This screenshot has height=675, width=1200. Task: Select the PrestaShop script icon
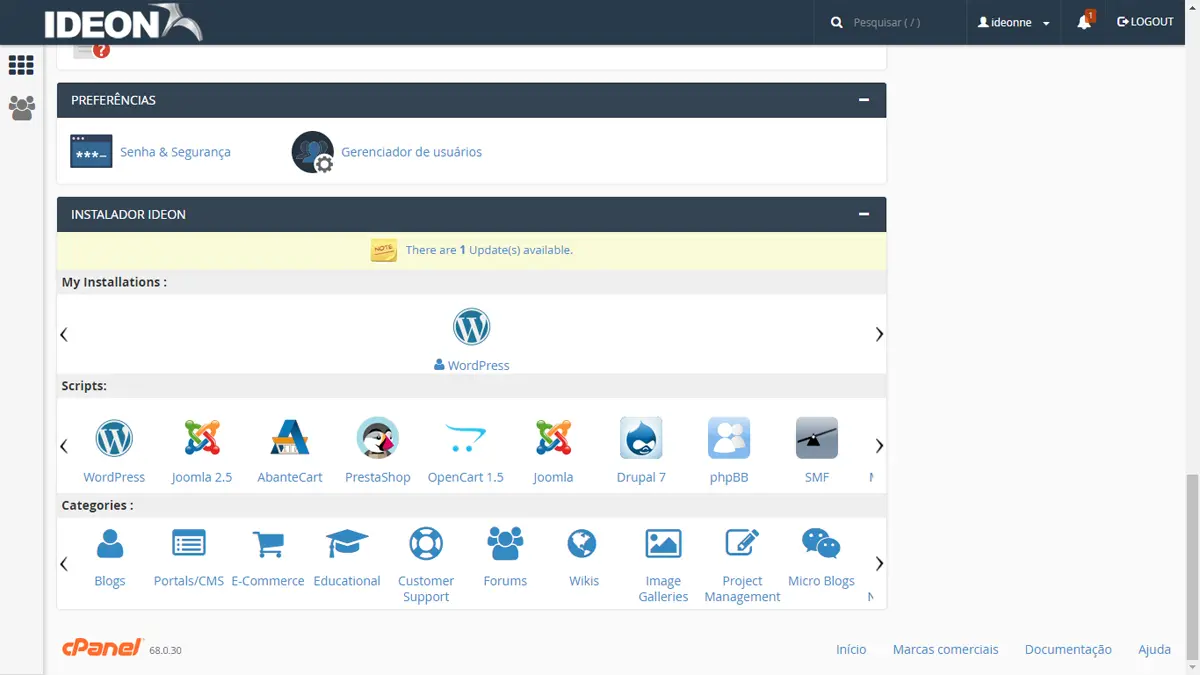378,439
